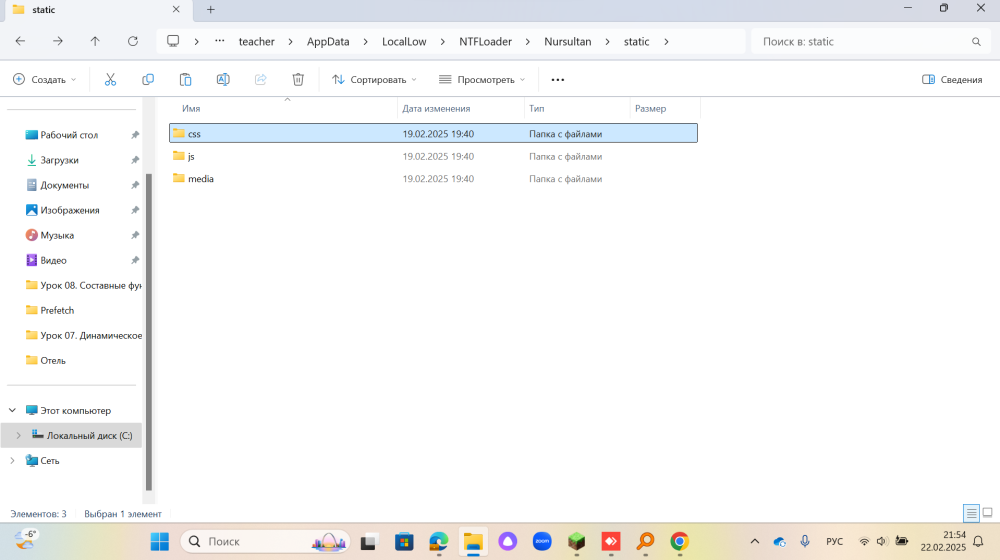The height and width of the screenshot is (560, 1000).
Task: Click the Cut scissors icon
Action: click(x=110, y=80)
